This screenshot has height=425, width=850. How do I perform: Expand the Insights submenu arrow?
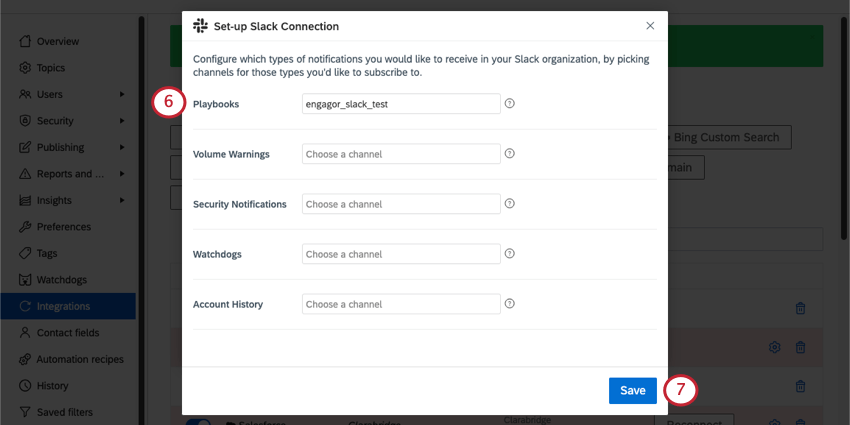click(x=122, y=201)
